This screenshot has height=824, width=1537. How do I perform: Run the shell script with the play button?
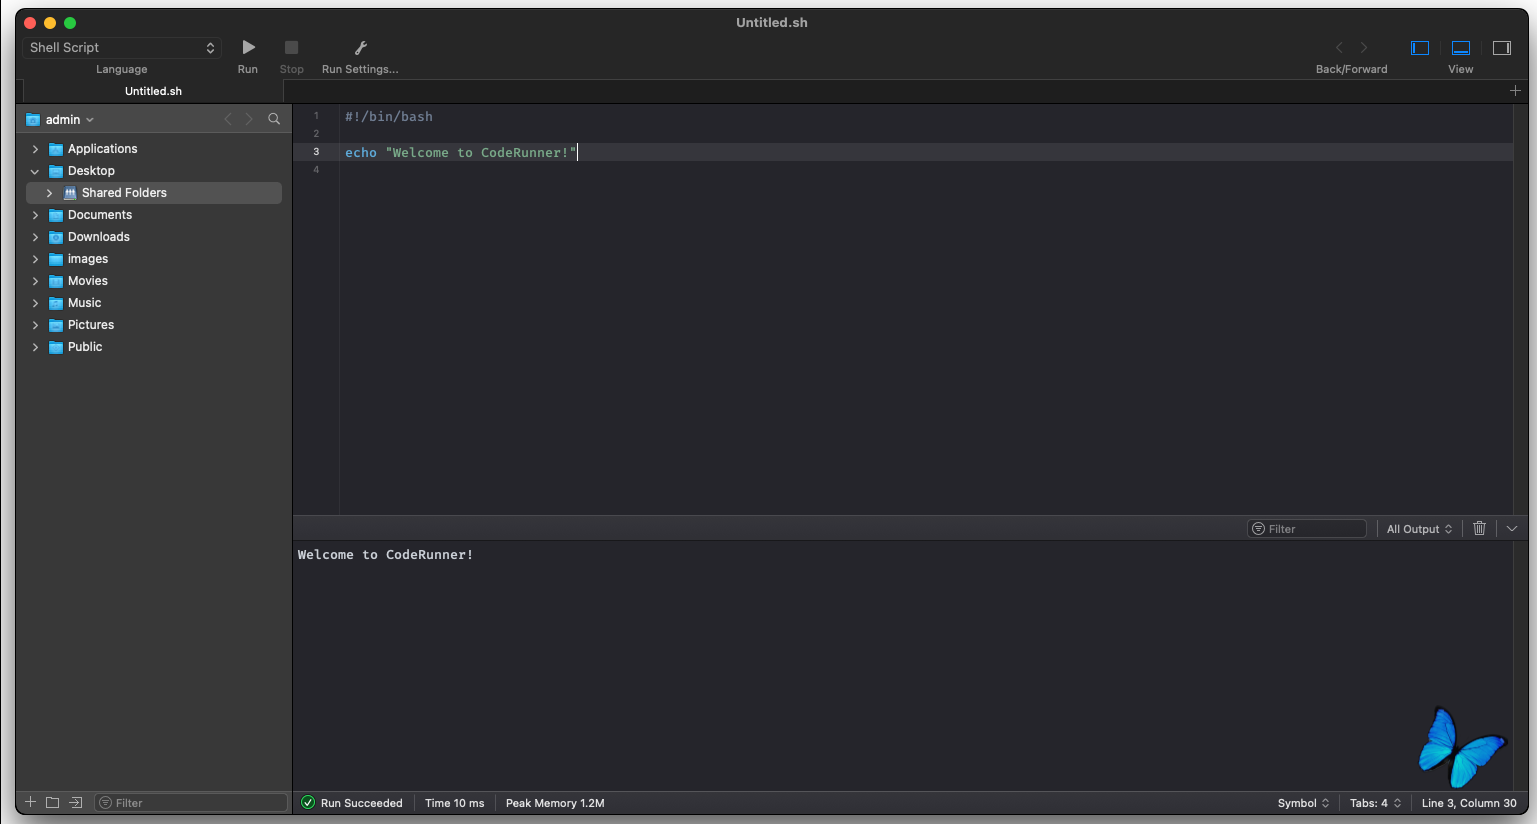248,47
